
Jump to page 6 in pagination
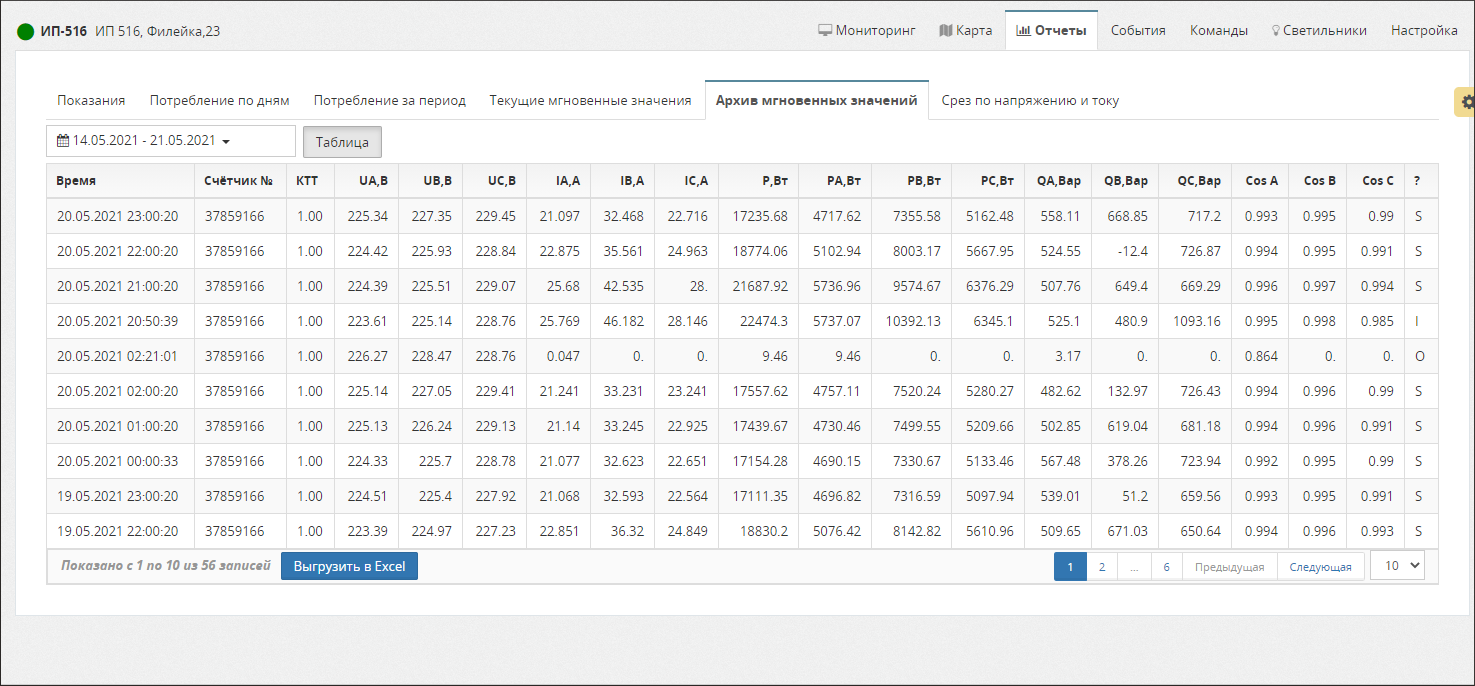[x=1166, y=567]
